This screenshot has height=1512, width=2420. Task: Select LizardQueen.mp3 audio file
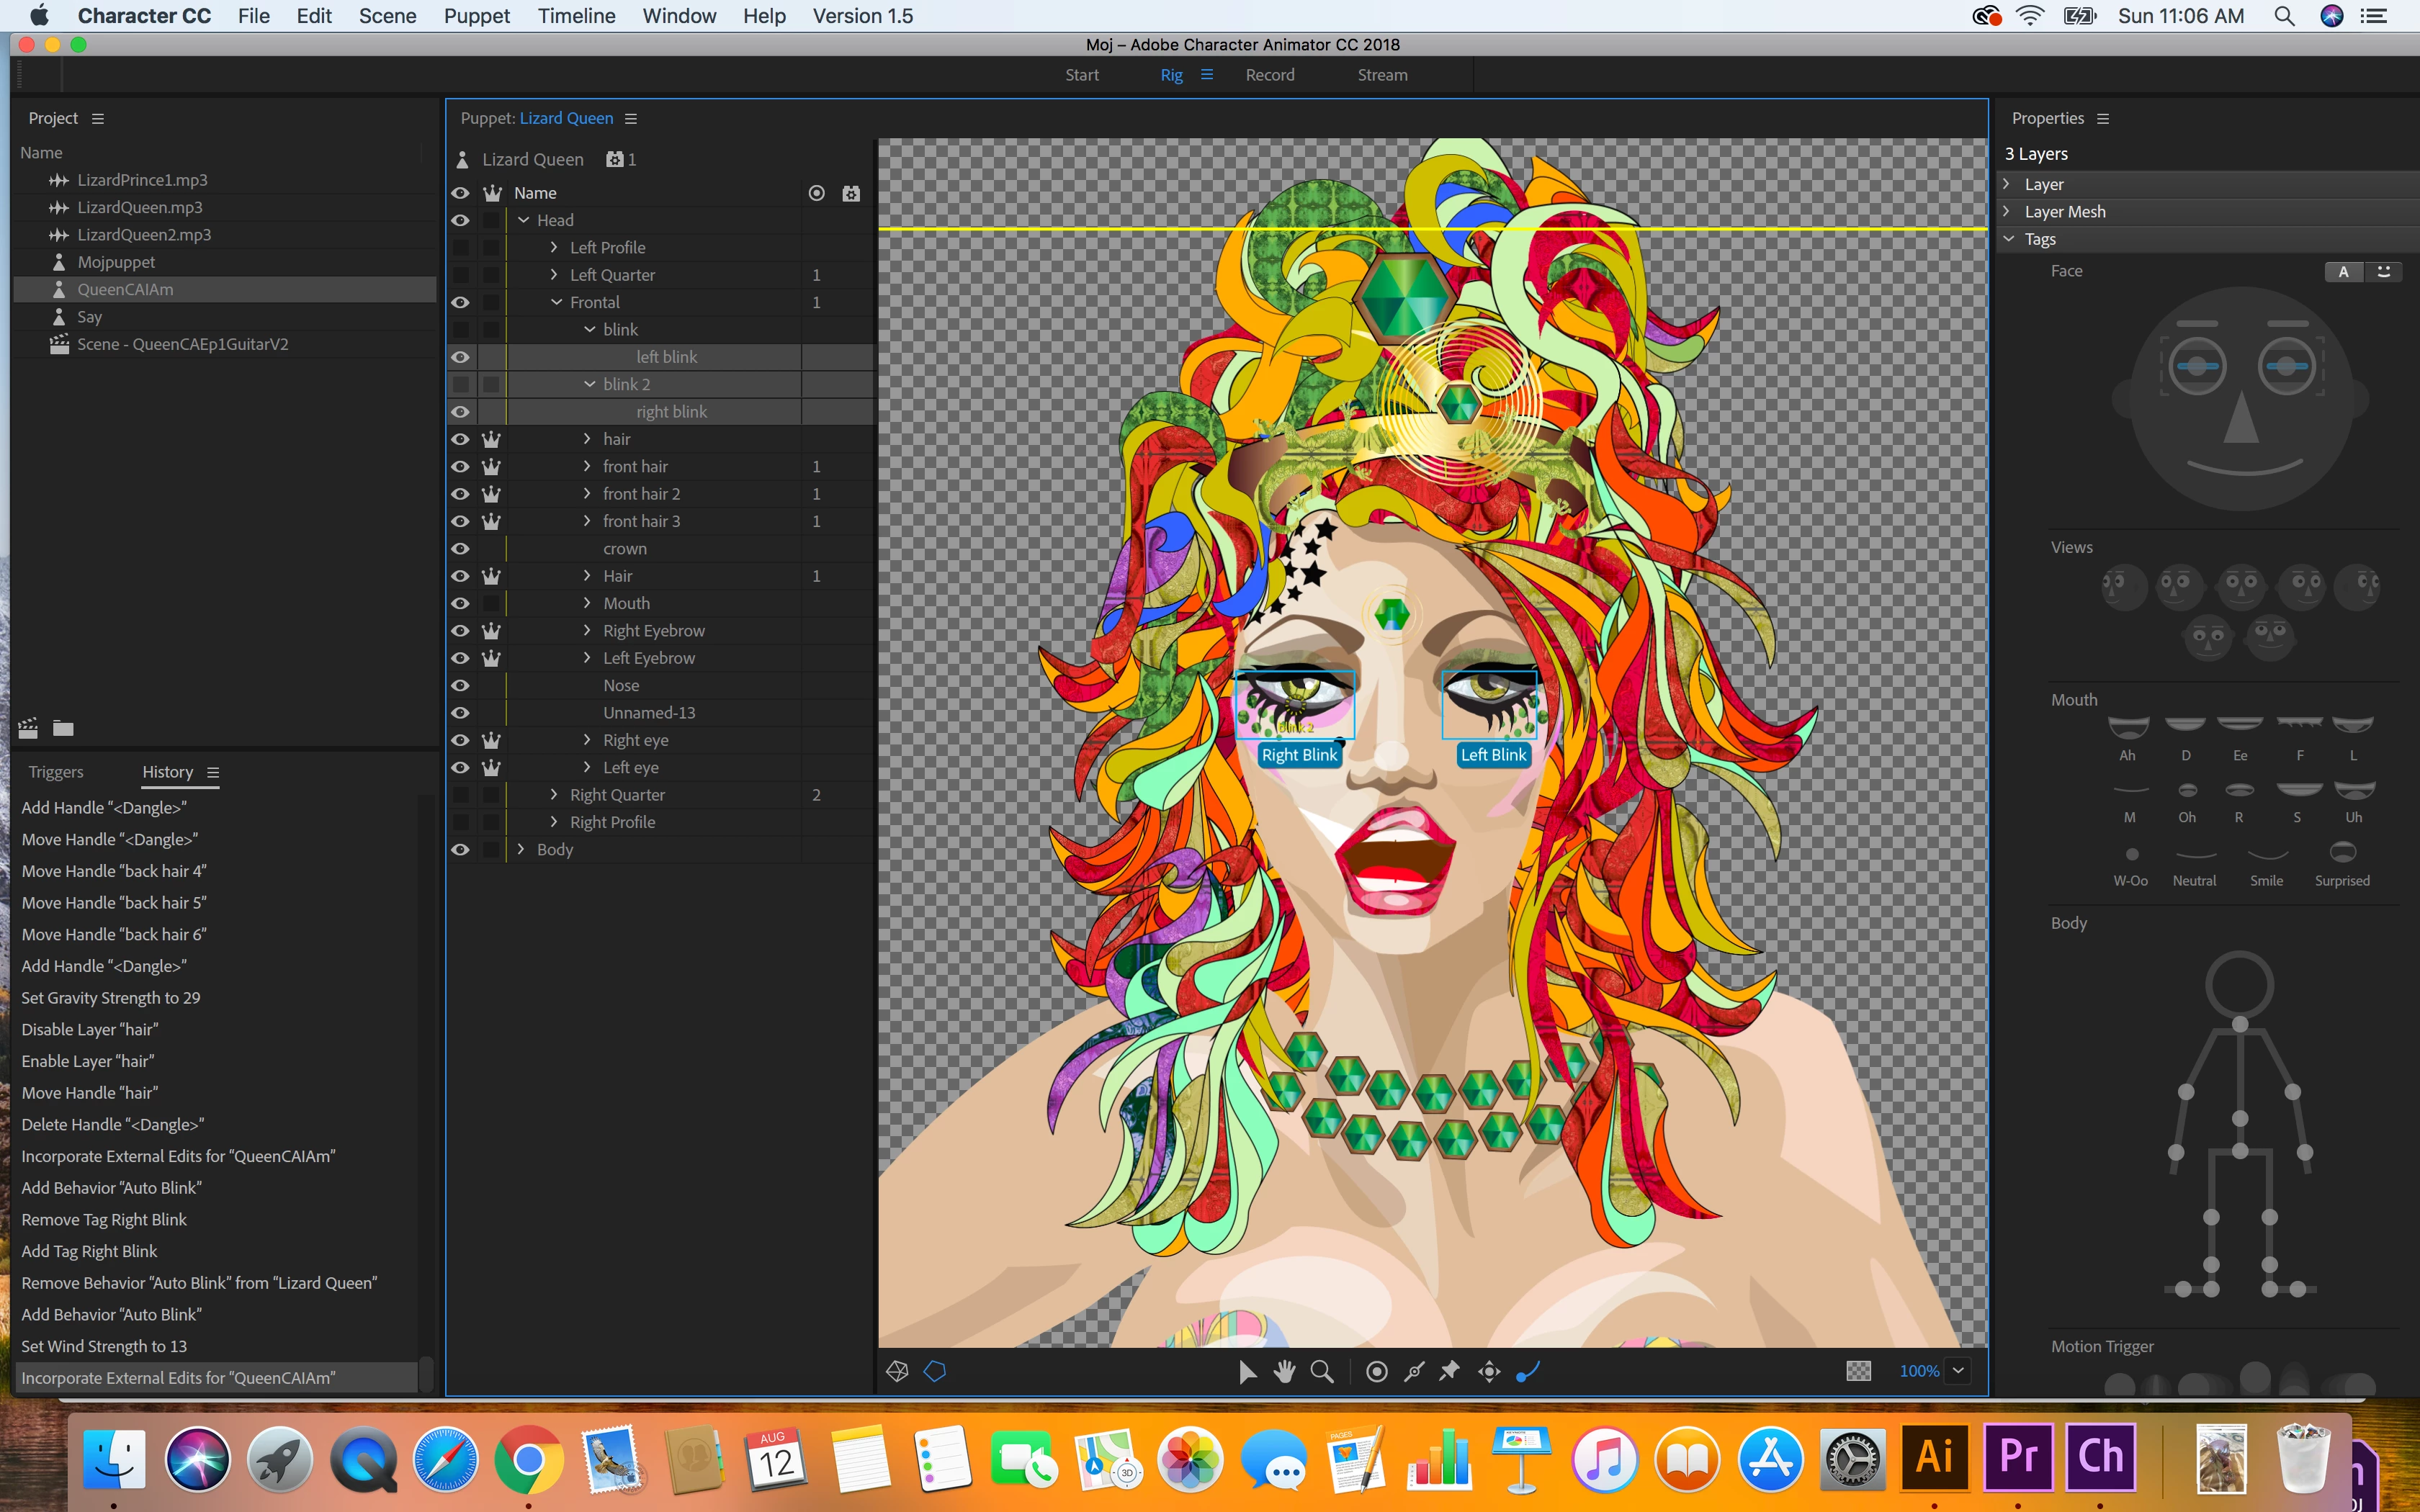(x=140, y=207)
